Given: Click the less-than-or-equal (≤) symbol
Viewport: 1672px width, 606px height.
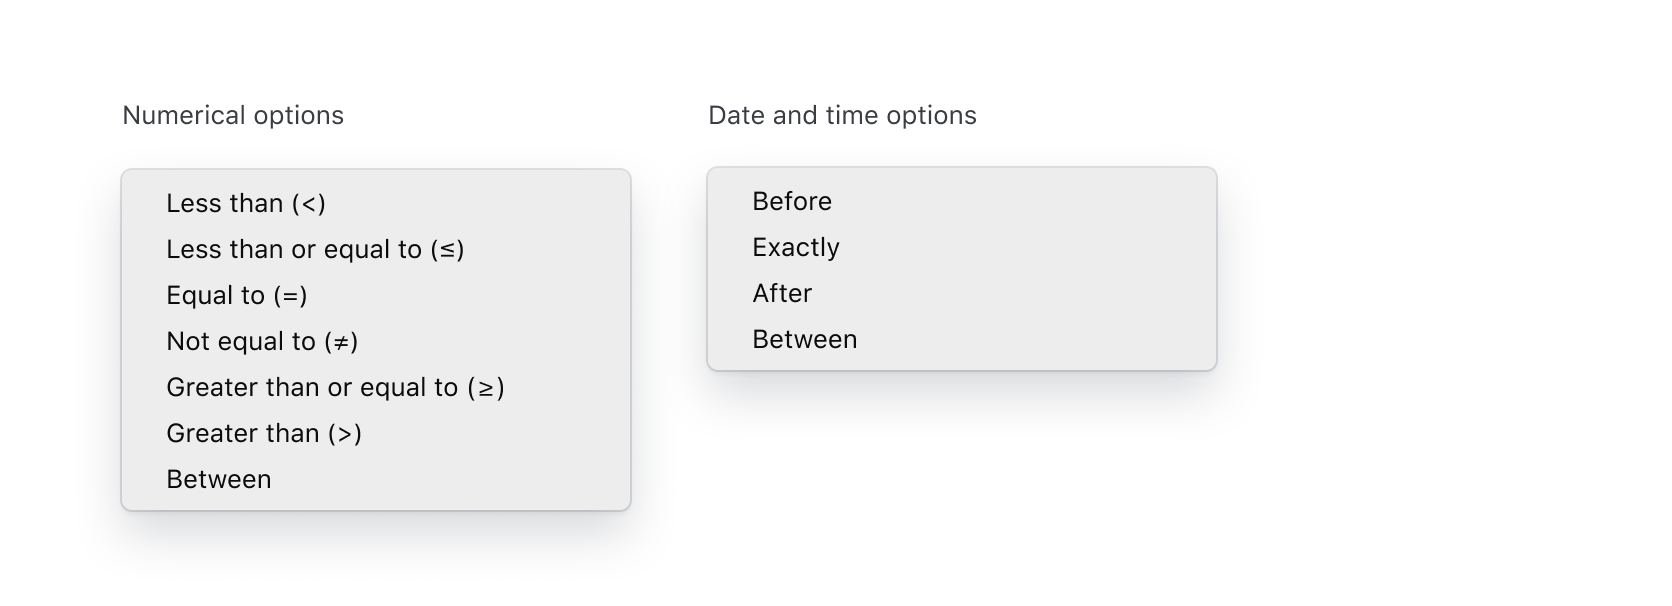Looking at the screenshot, I should pyautogui.click(x=448, y=250).
